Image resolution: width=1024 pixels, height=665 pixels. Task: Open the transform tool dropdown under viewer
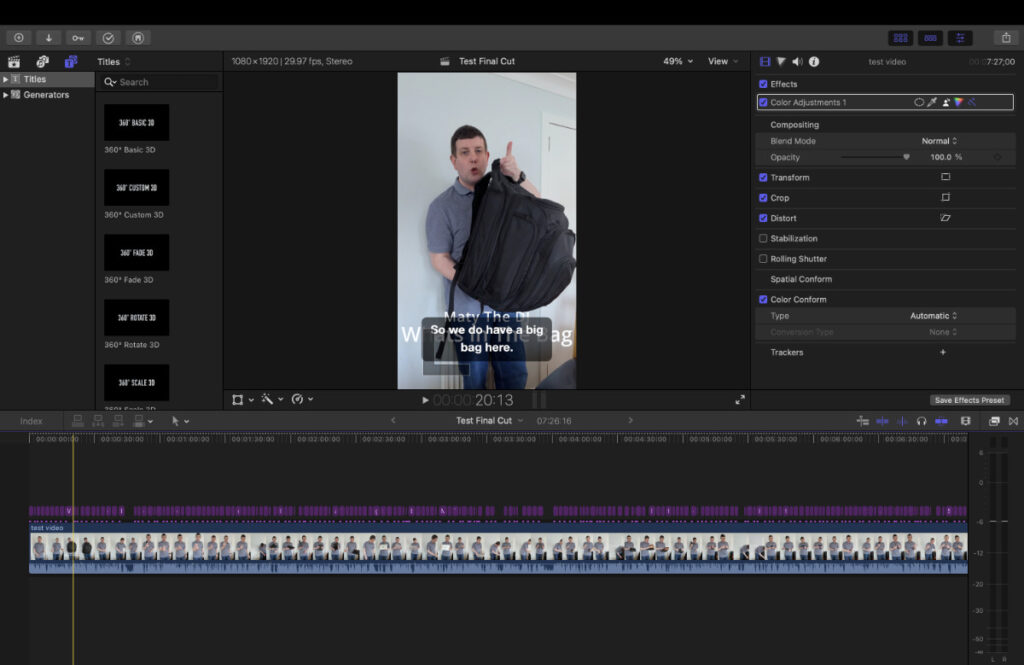coord(243,399)
